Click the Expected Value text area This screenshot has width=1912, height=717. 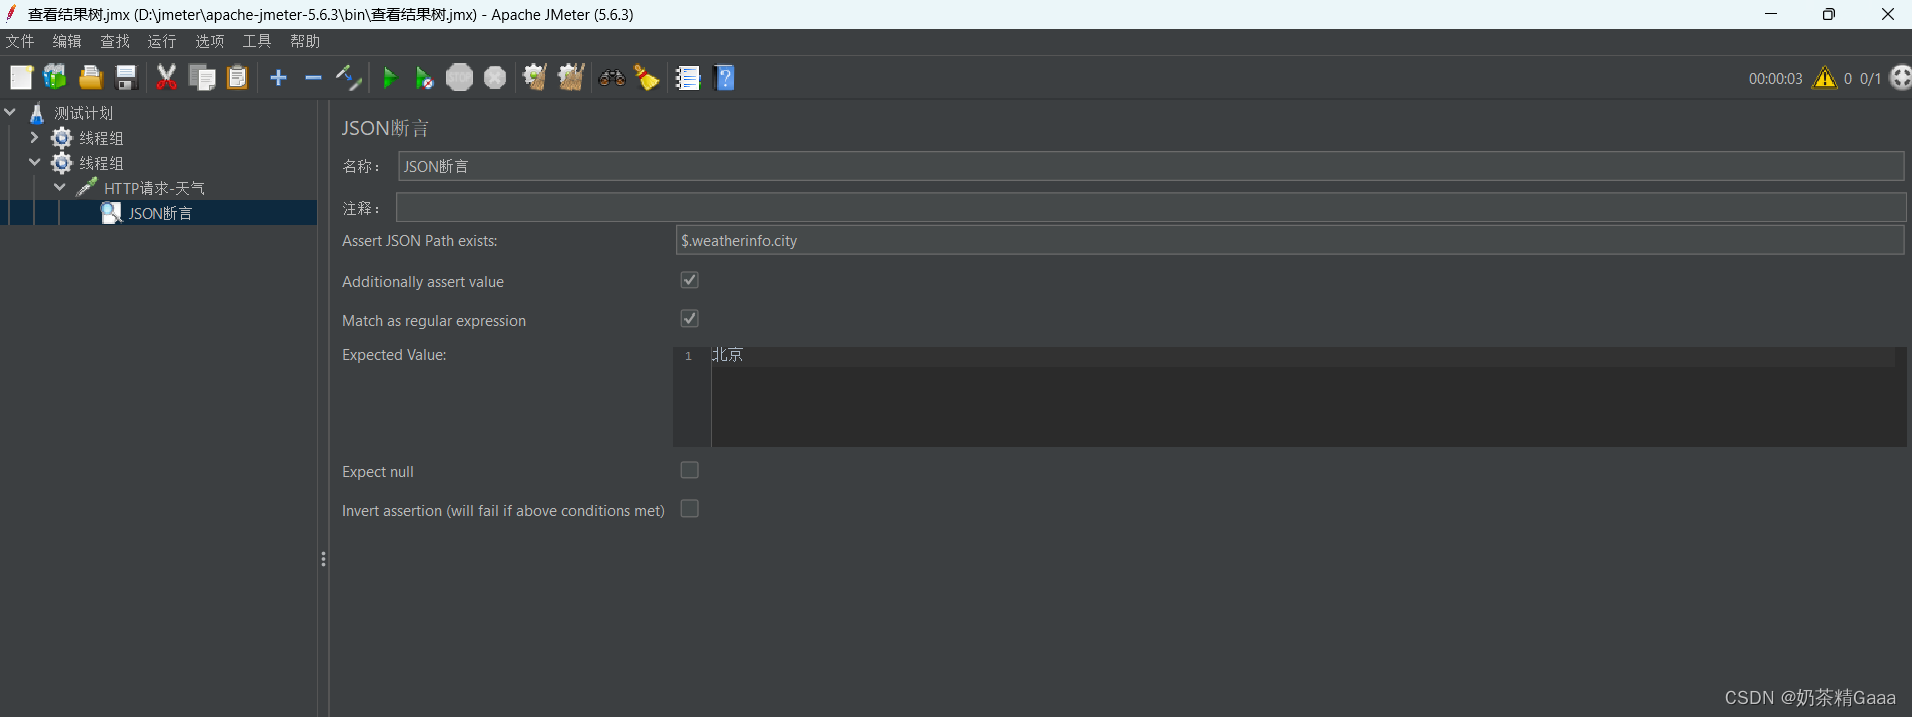click(x=1308, y=397)
